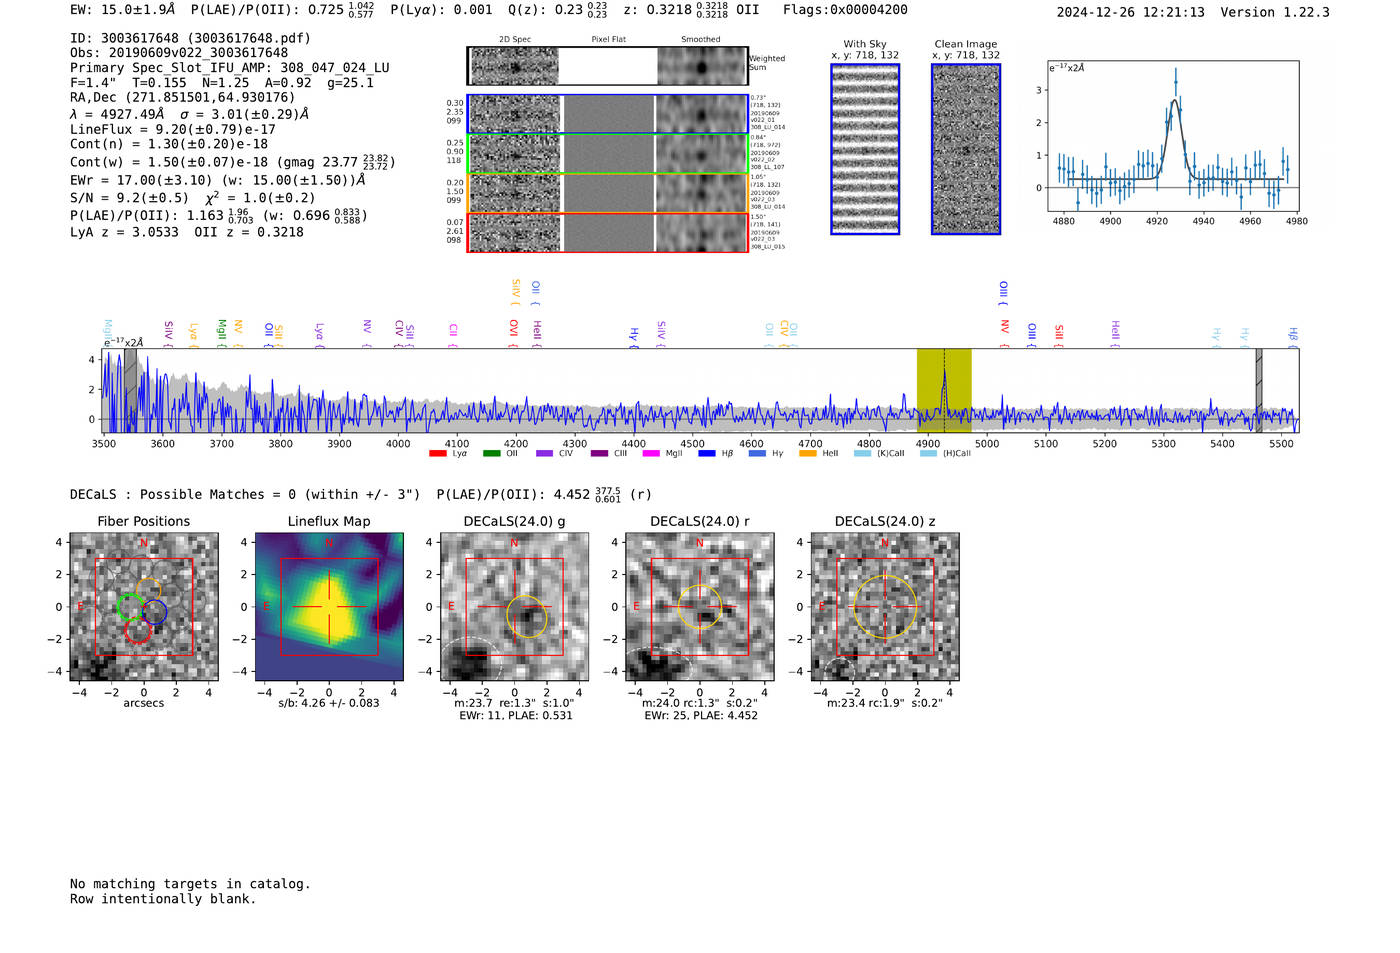Click the Row intentionally blank text

coord(163,899)
